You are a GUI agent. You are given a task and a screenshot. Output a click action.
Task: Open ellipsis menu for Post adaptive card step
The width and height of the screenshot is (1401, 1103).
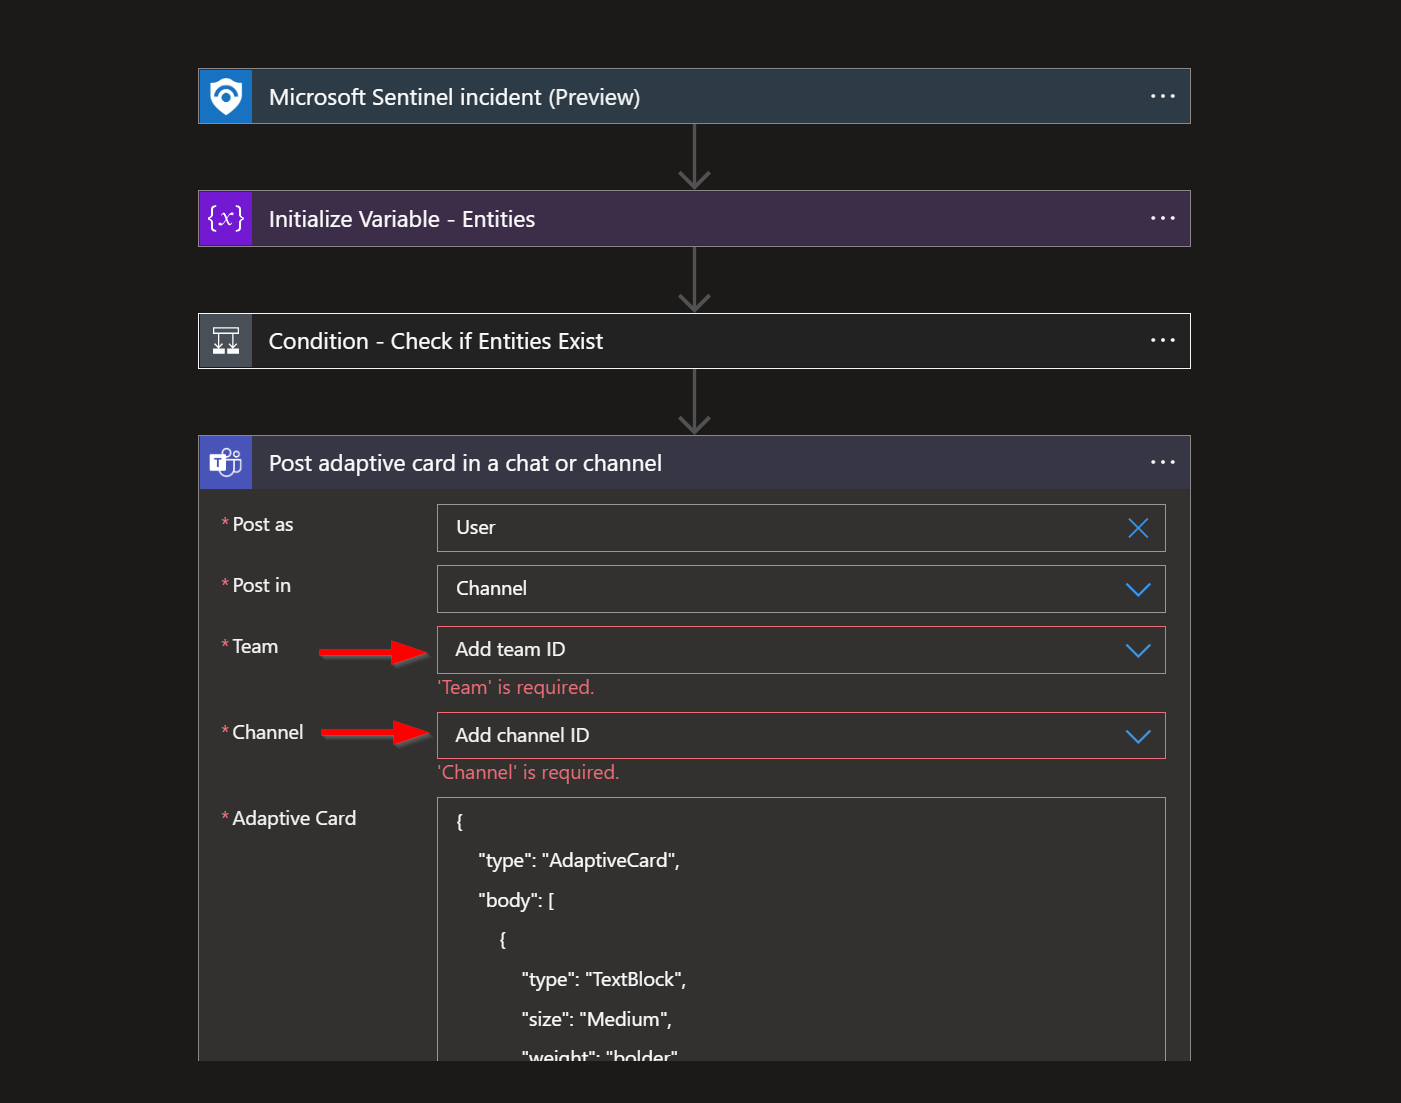pyautogui.click(x=1162, y=462)
